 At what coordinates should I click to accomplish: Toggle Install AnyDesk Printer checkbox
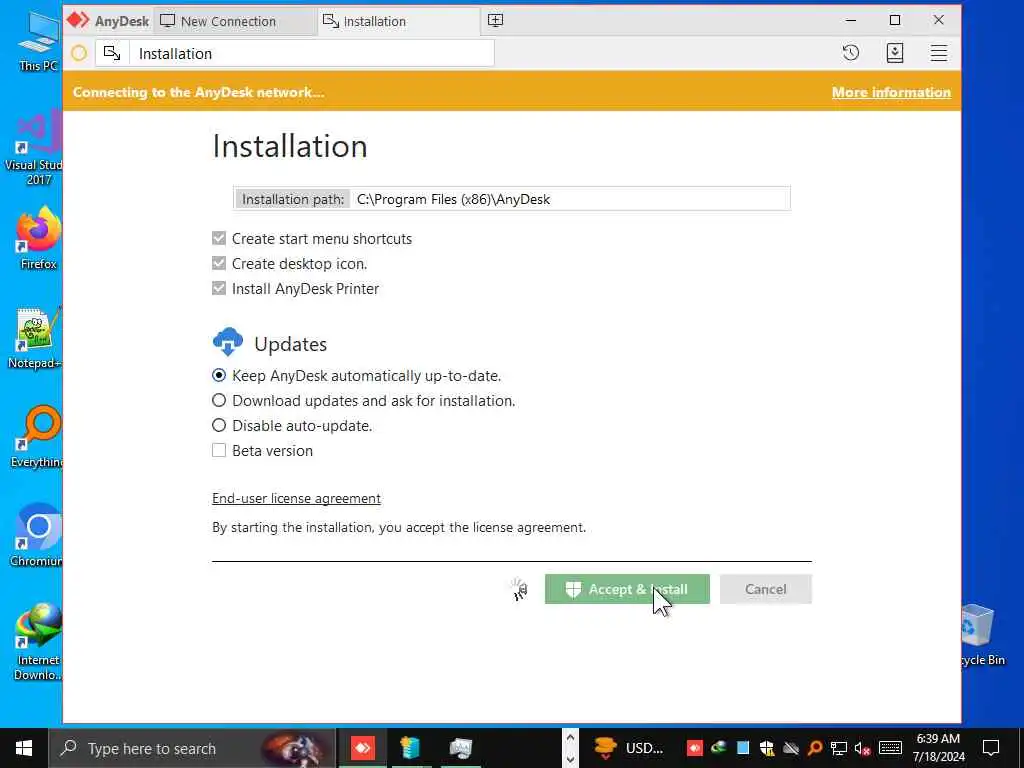(219, 288)
